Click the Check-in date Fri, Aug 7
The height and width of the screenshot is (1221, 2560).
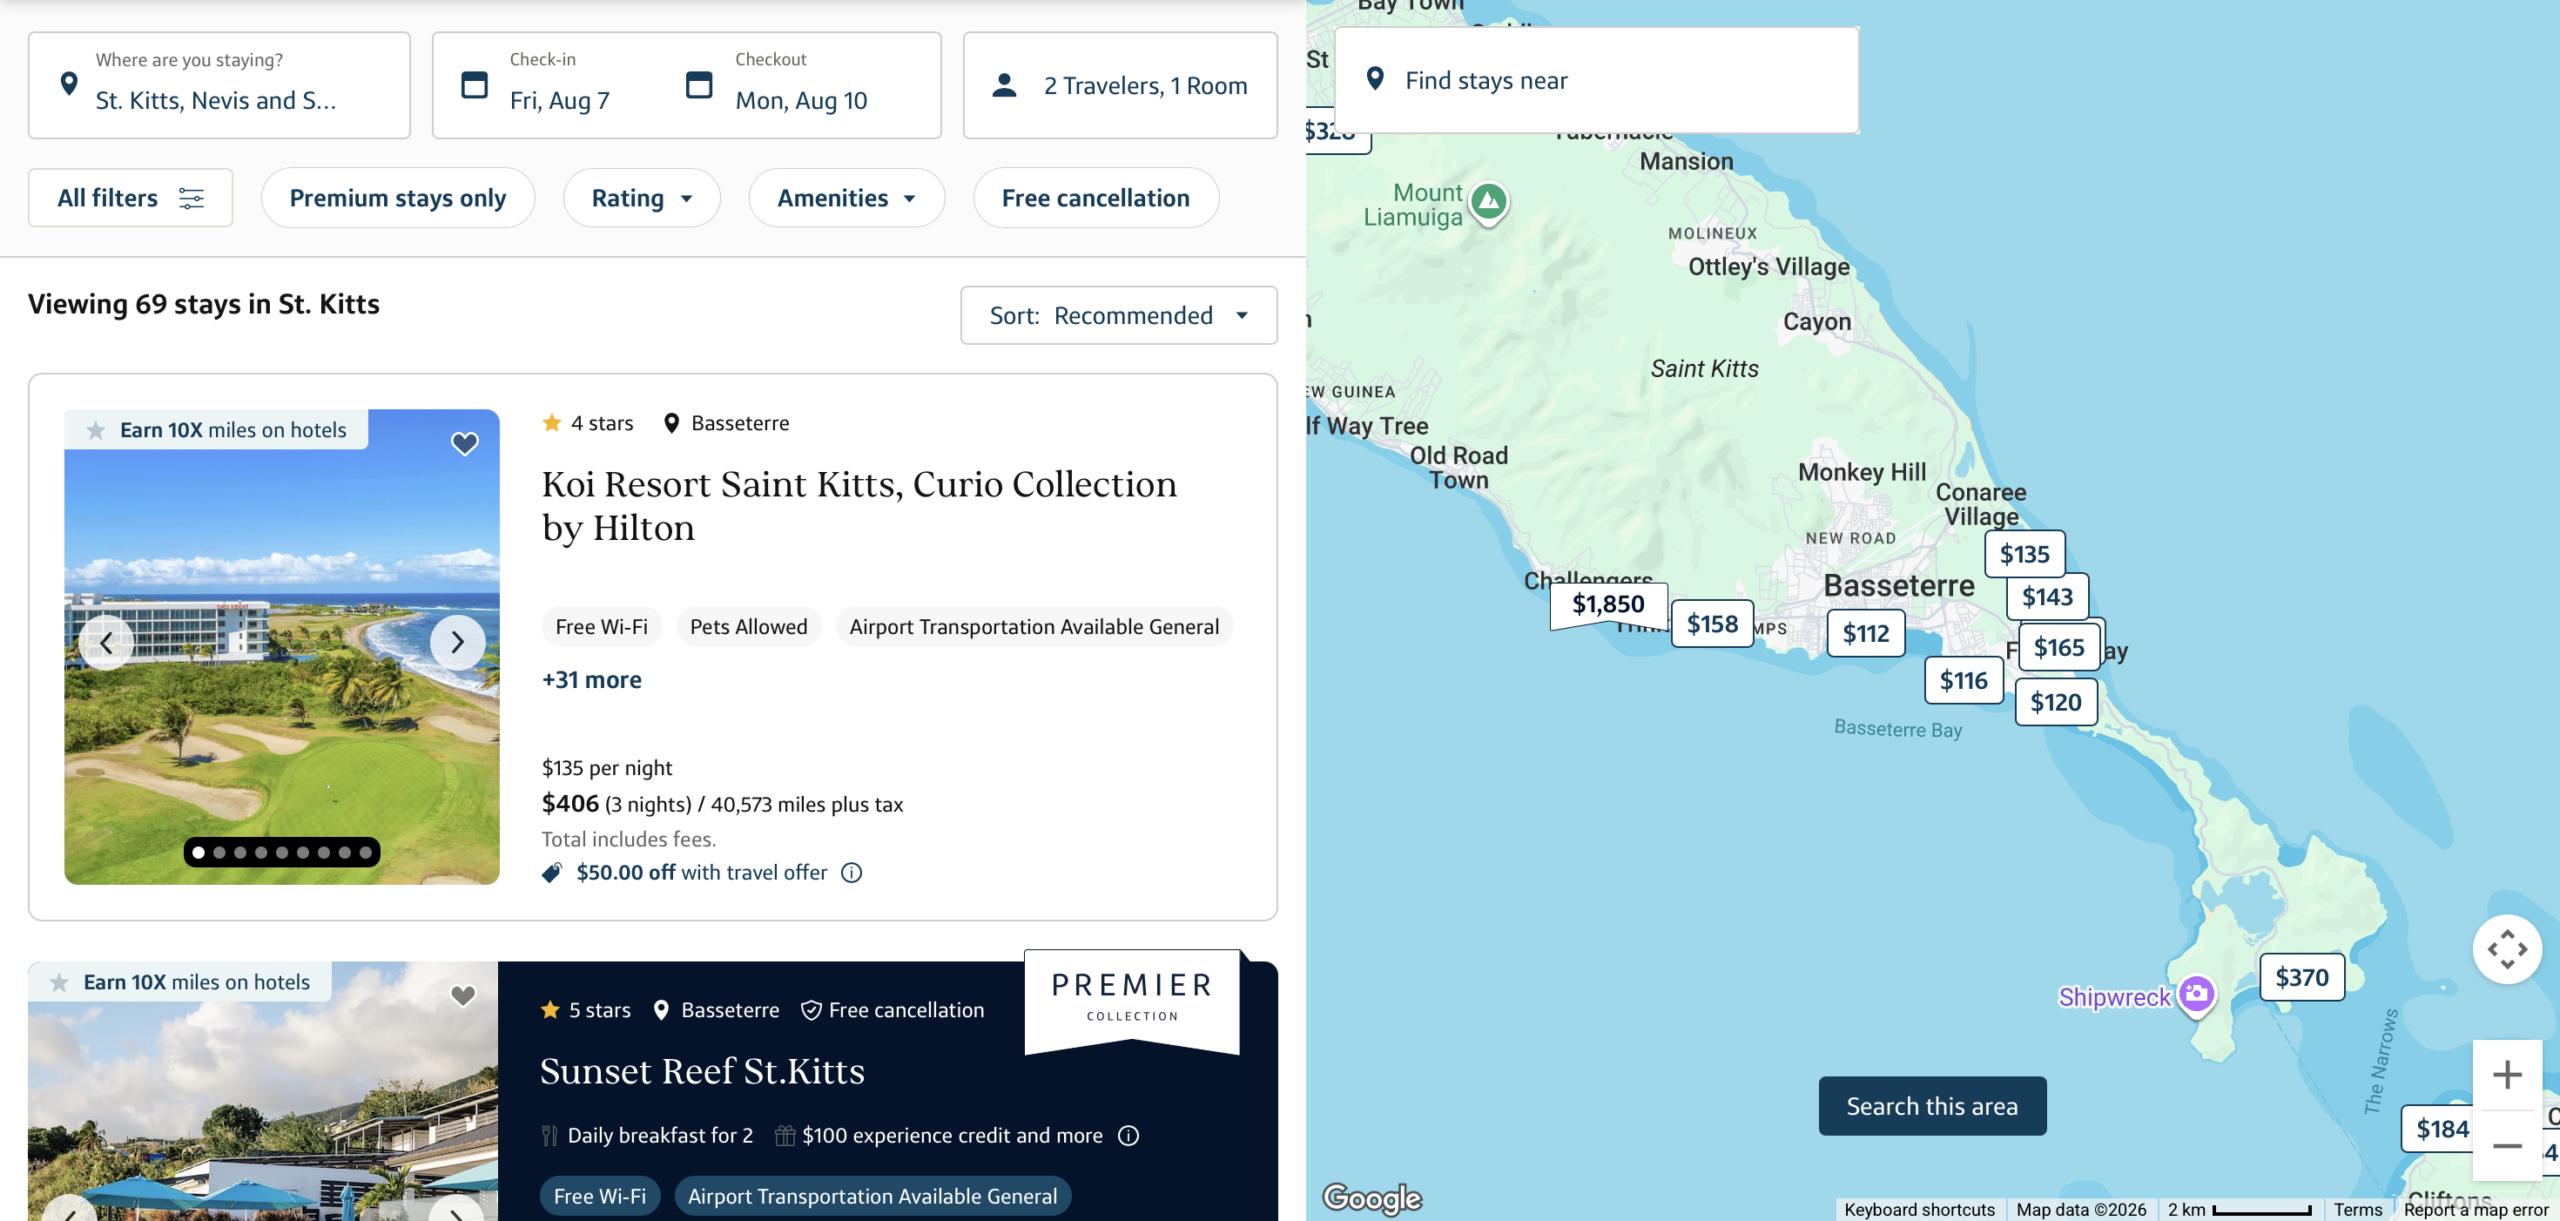[559, 101]
